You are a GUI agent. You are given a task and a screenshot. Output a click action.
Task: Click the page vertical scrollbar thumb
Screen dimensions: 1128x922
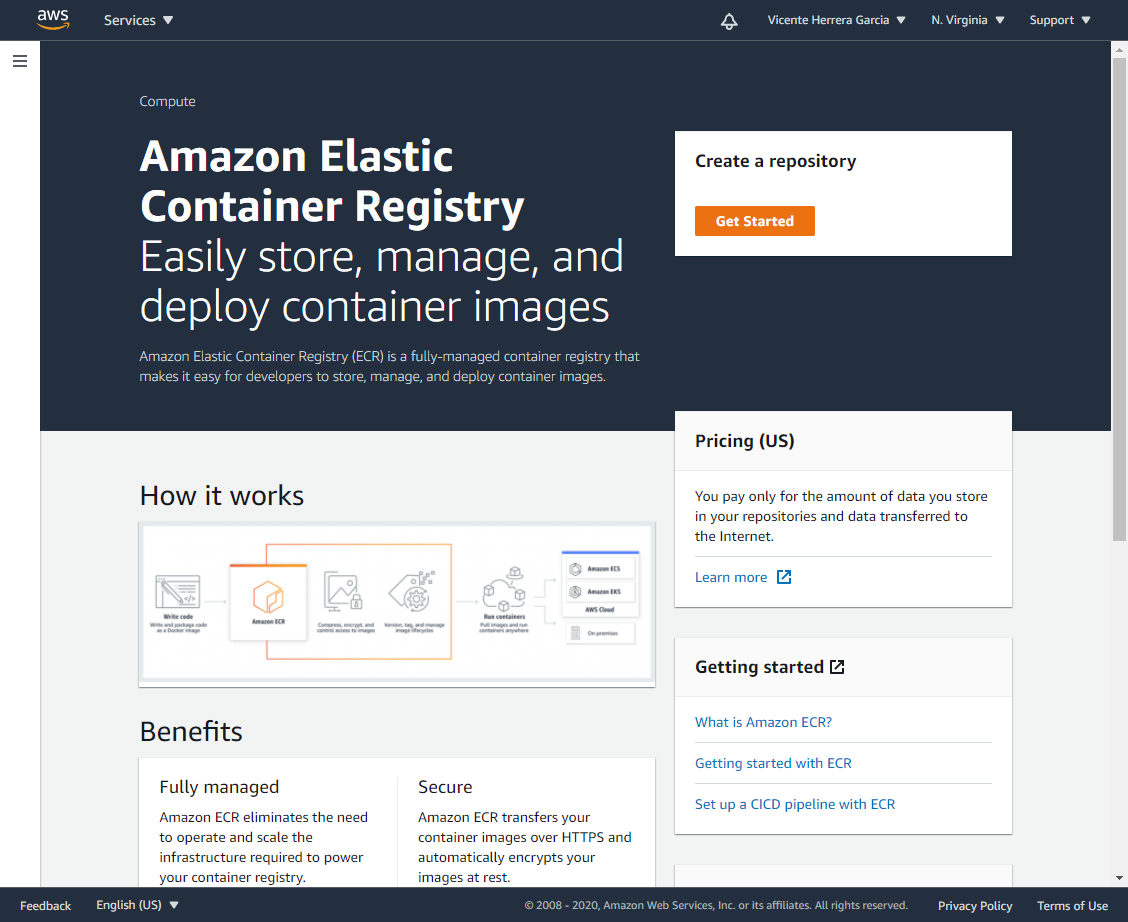[x=1119, y=298]
